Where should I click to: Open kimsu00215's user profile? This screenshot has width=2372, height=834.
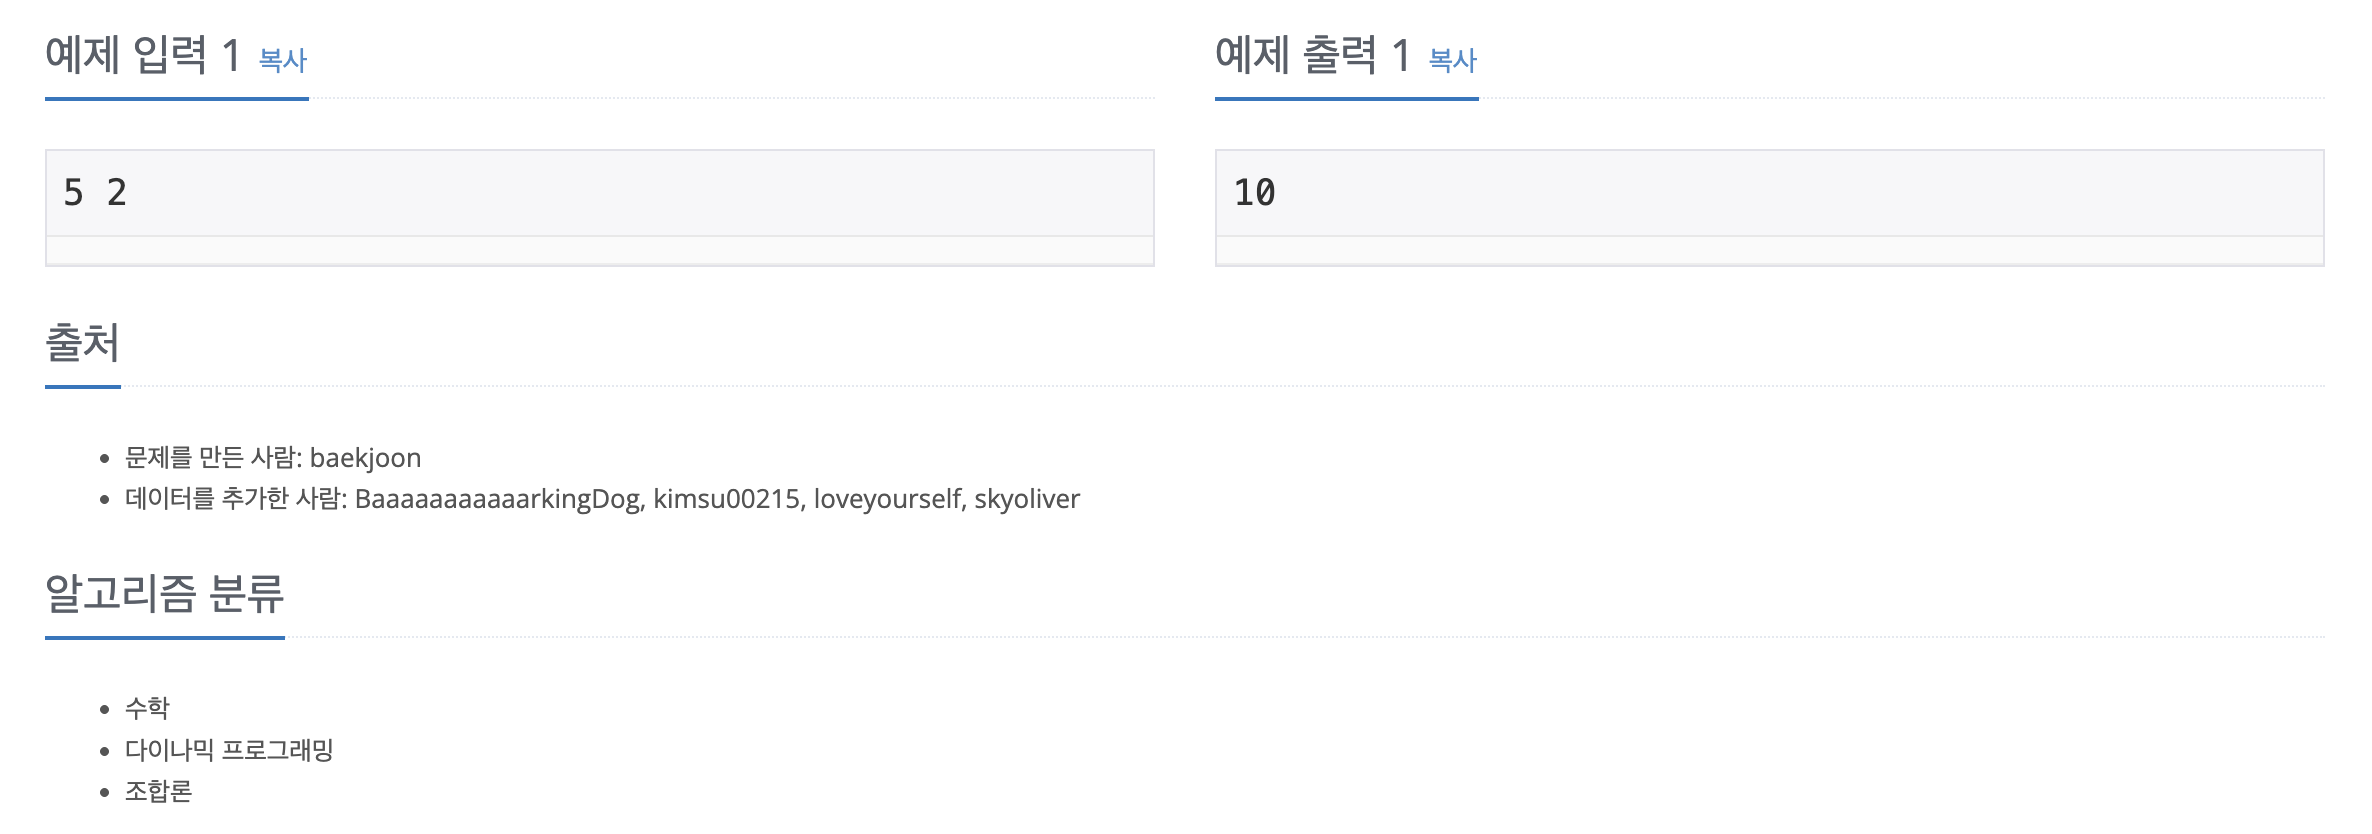[726, 499]
